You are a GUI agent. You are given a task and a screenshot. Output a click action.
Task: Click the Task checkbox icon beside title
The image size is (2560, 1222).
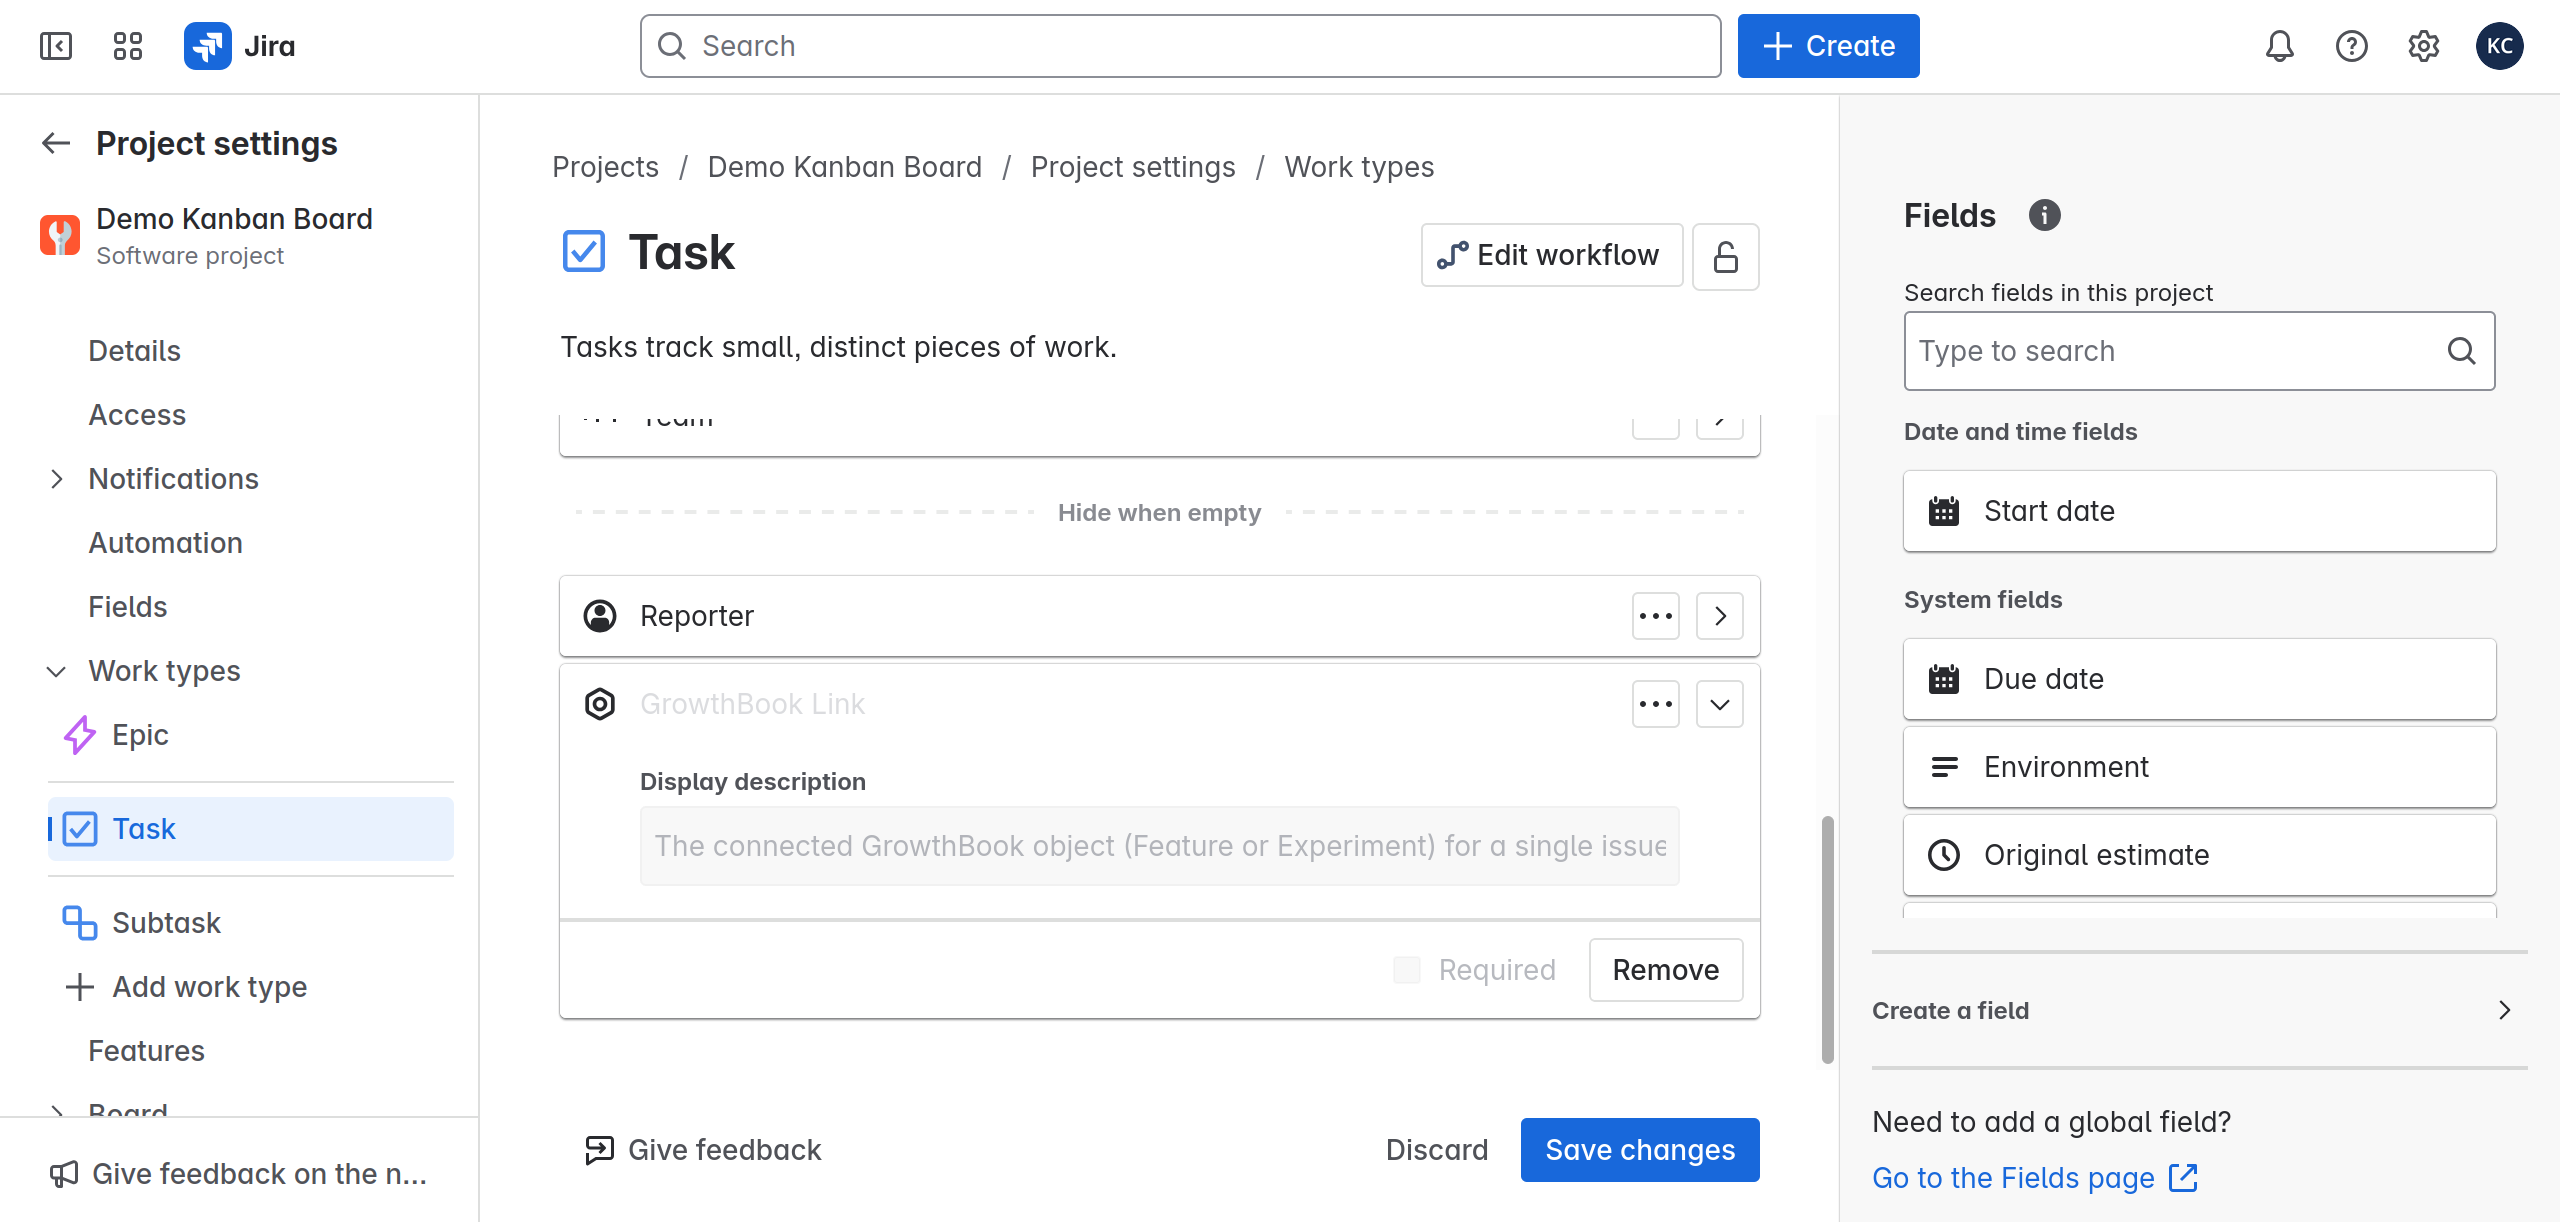point(584,252)
